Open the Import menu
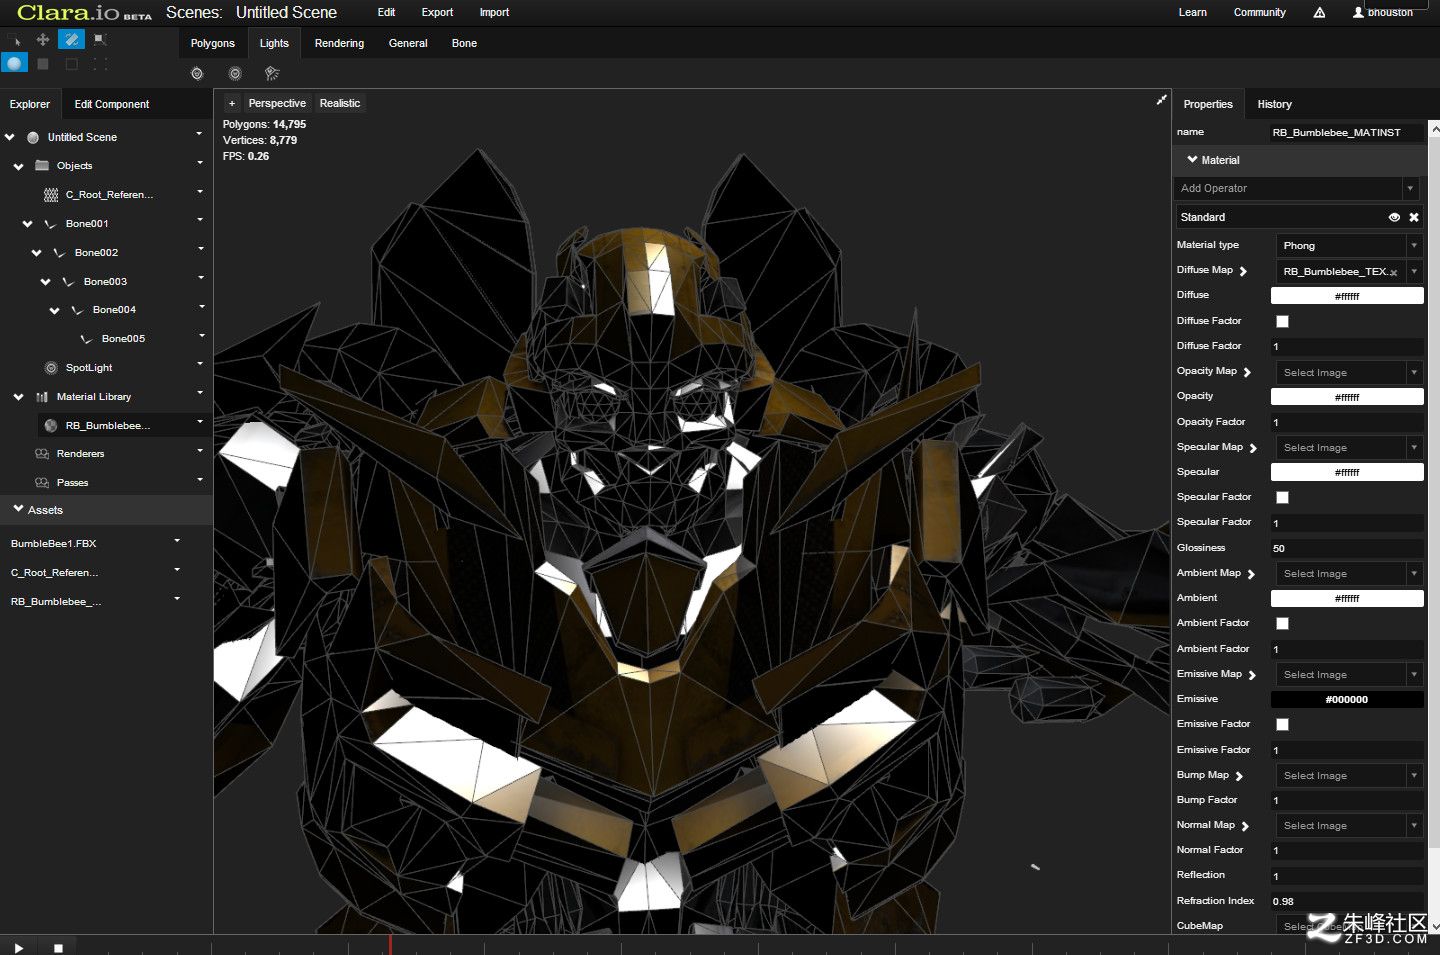 [494, 12]
